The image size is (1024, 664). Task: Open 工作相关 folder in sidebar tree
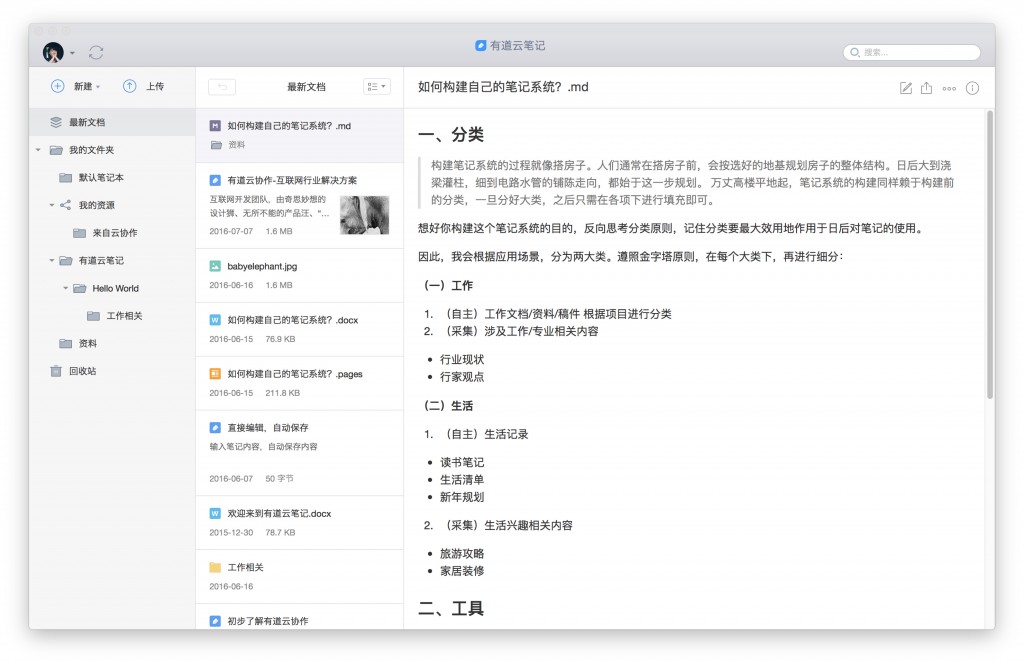124,316
